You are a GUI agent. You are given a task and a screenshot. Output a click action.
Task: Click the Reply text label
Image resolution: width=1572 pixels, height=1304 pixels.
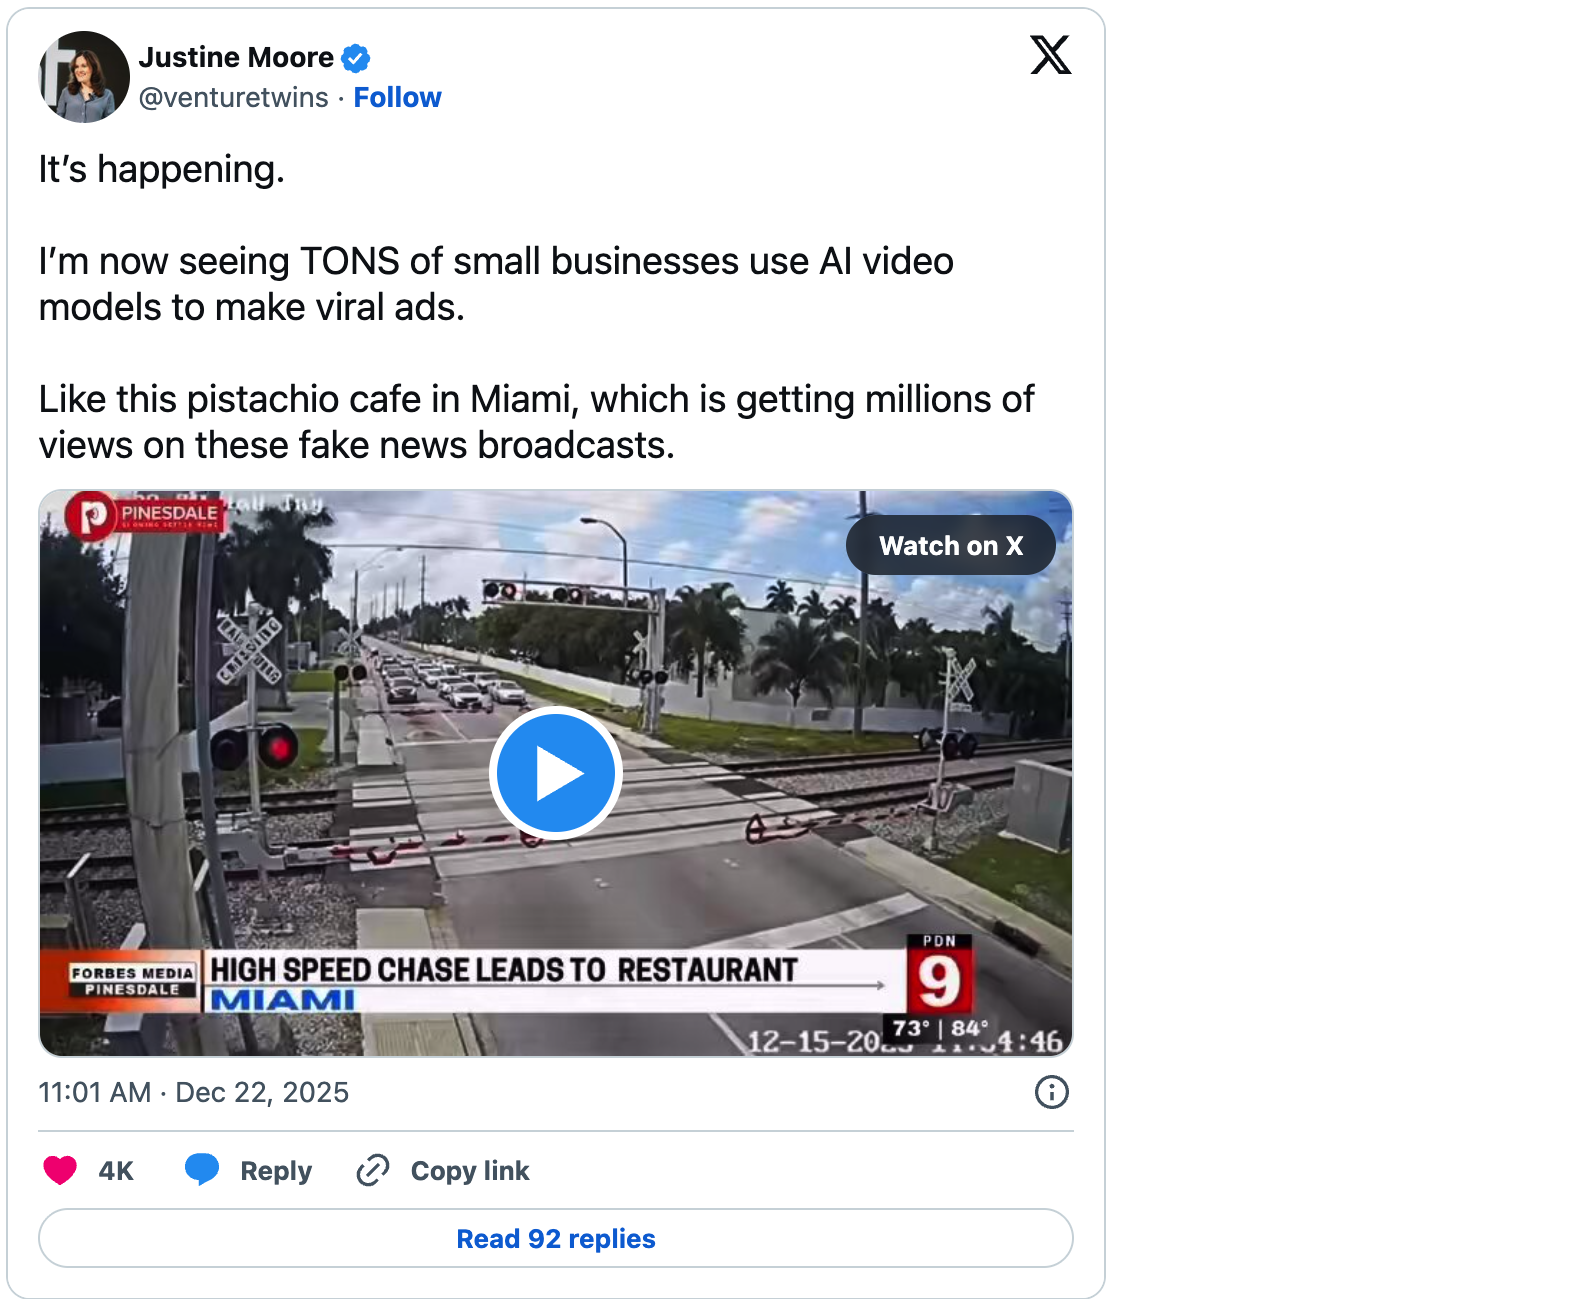276,1171
